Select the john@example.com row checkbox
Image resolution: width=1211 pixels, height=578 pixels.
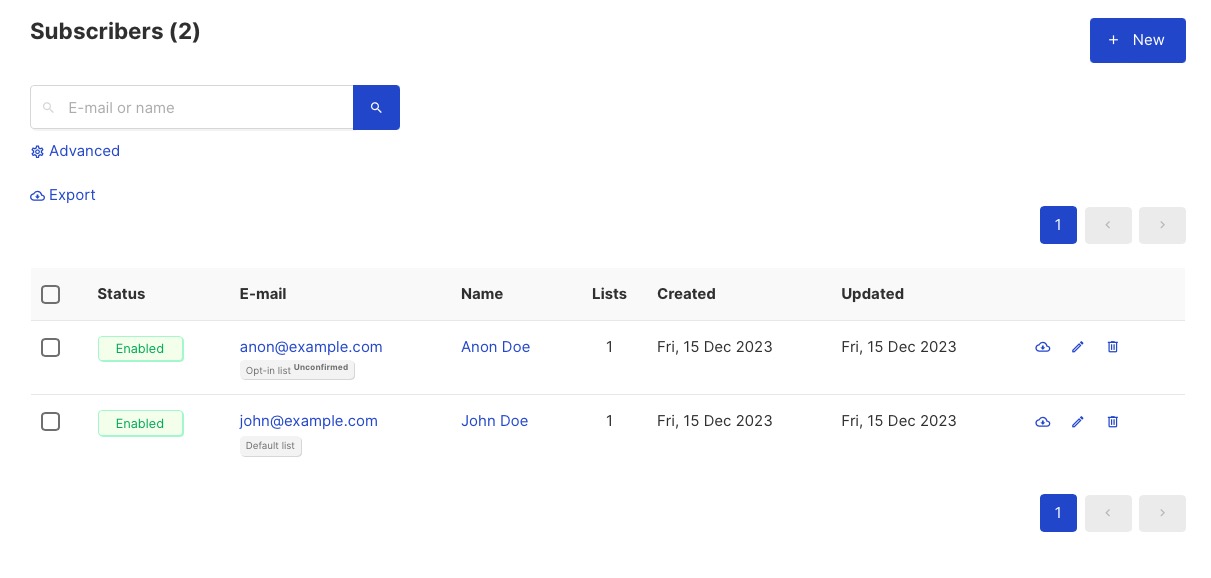coord(50,421)
